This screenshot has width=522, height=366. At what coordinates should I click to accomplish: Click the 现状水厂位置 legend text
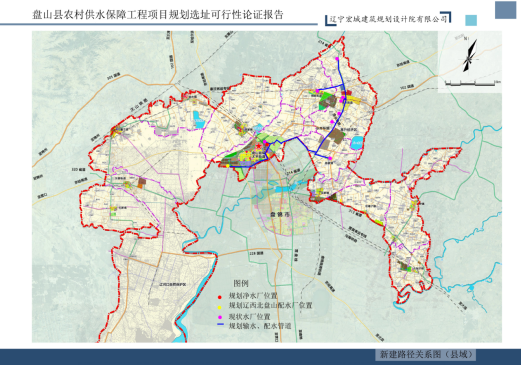point(249,316)
